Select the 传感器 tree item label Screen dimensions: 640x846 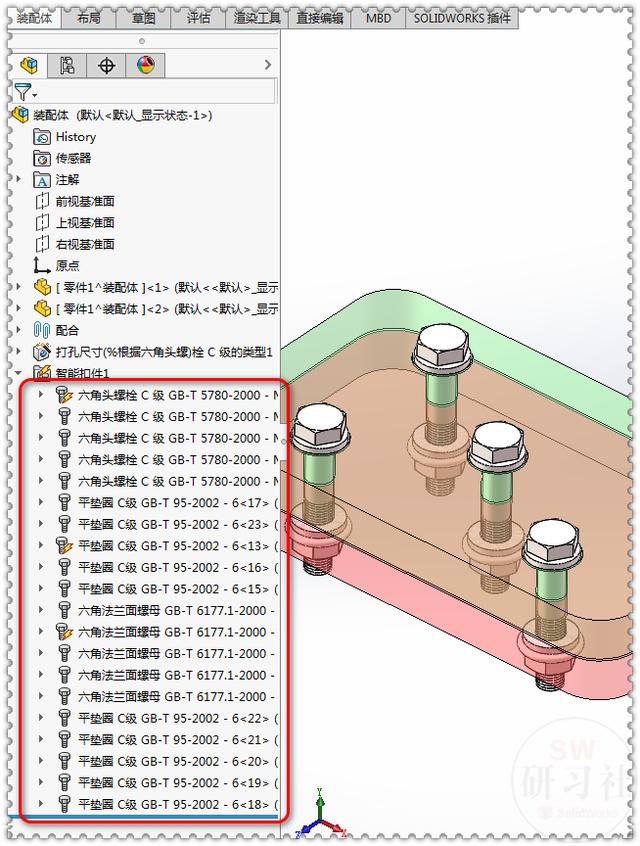tap(73, 159)
